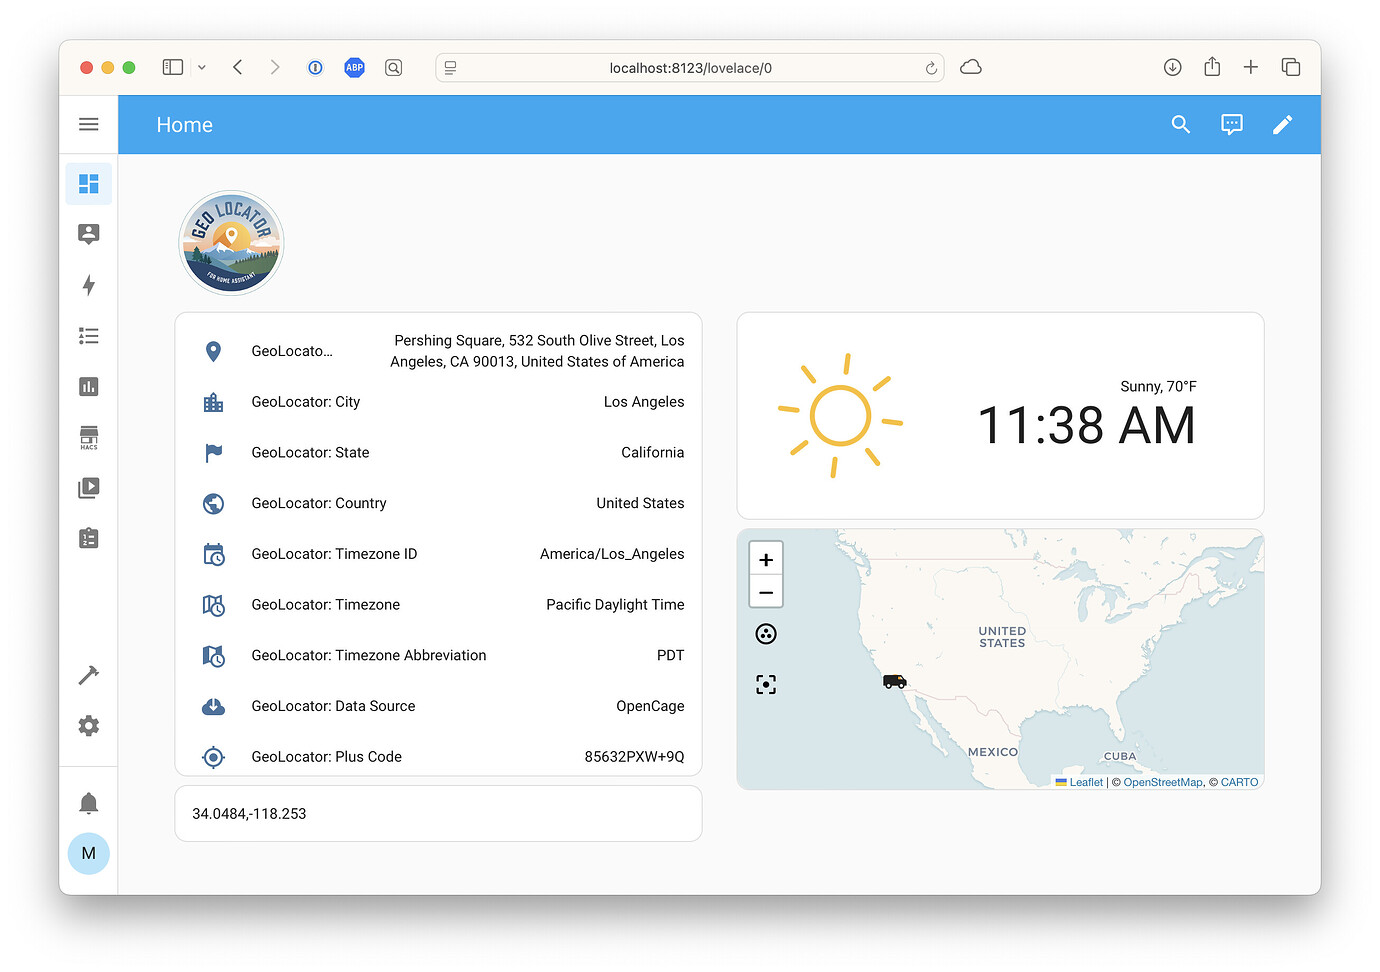Open the sidebar options chevron in Safari

click(x=201, y=67)
